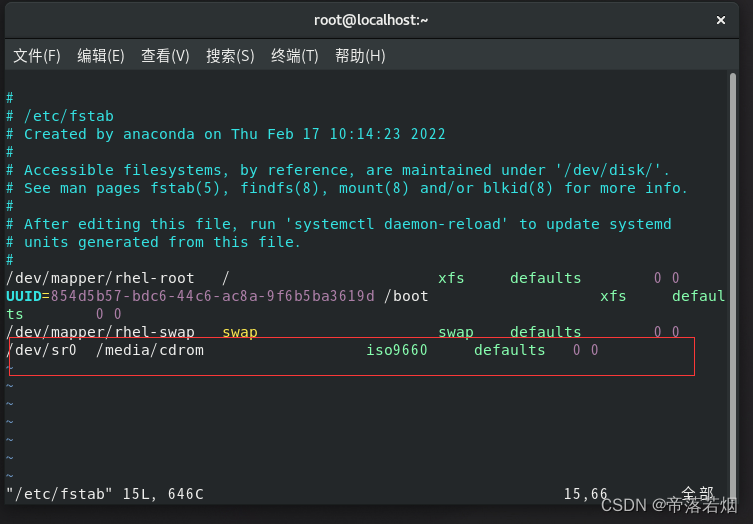
Task: Open the 查看(V) menu
Action: pos(165,56)
